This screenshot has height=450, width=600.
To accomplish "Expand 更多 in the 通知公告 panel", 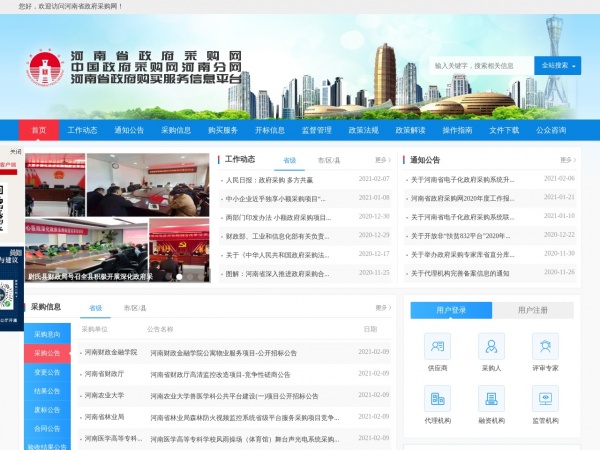I will pos(567,160).
